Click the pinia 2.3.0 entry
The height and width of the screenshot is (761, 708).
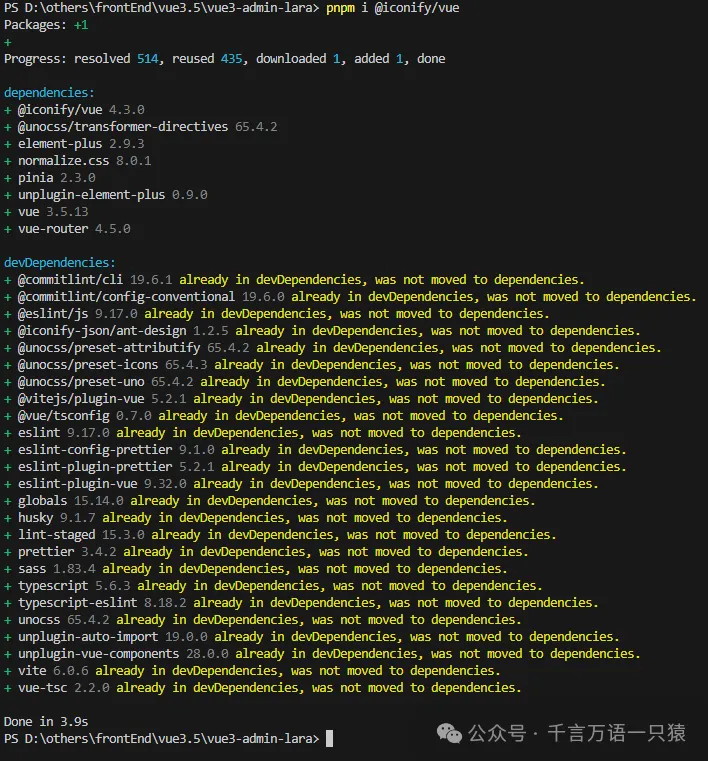[x=56, y=178]
